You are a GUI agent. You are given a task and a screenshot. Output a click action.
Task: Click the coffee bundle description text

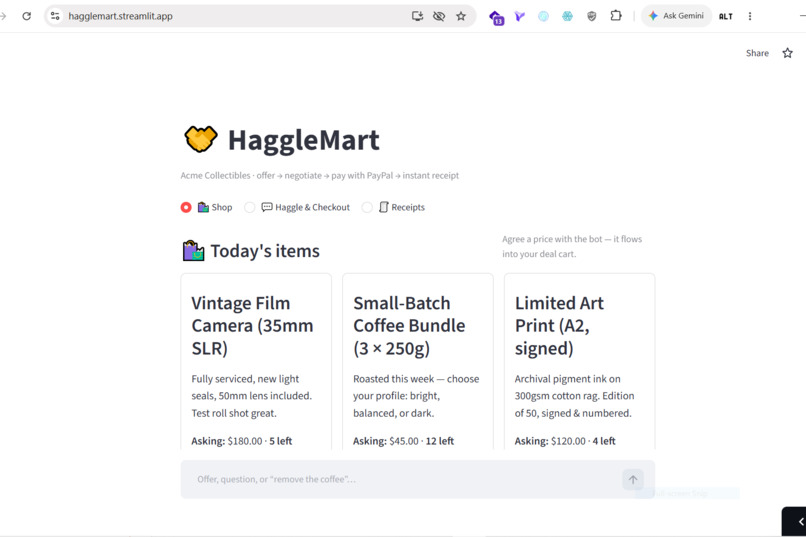[x=416, y=396]
